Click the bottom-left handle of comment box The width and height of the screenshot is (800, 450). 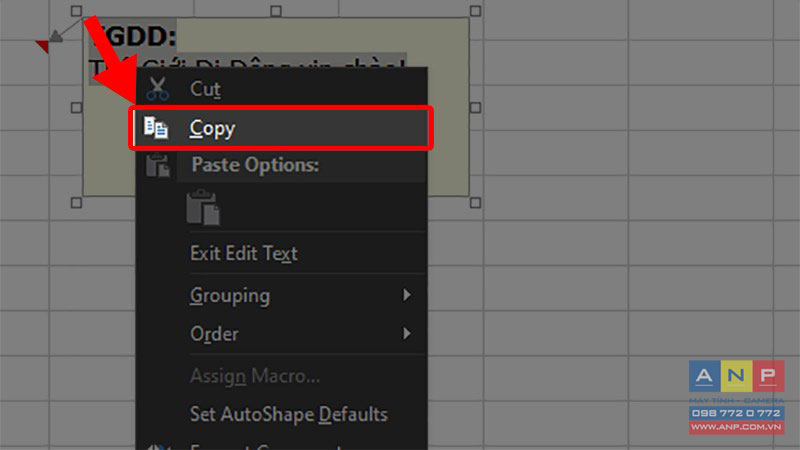point(76,203)
